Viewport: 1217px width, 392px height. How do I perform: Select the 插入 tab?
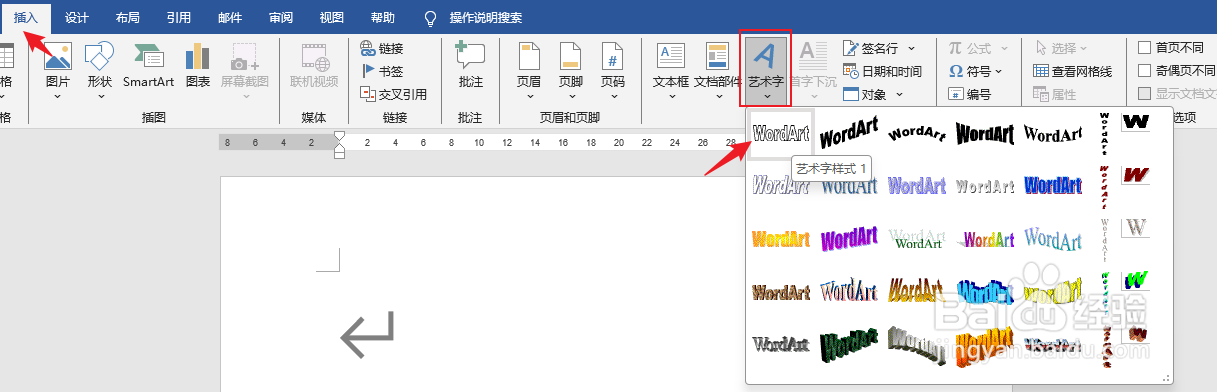pos(25,17)
